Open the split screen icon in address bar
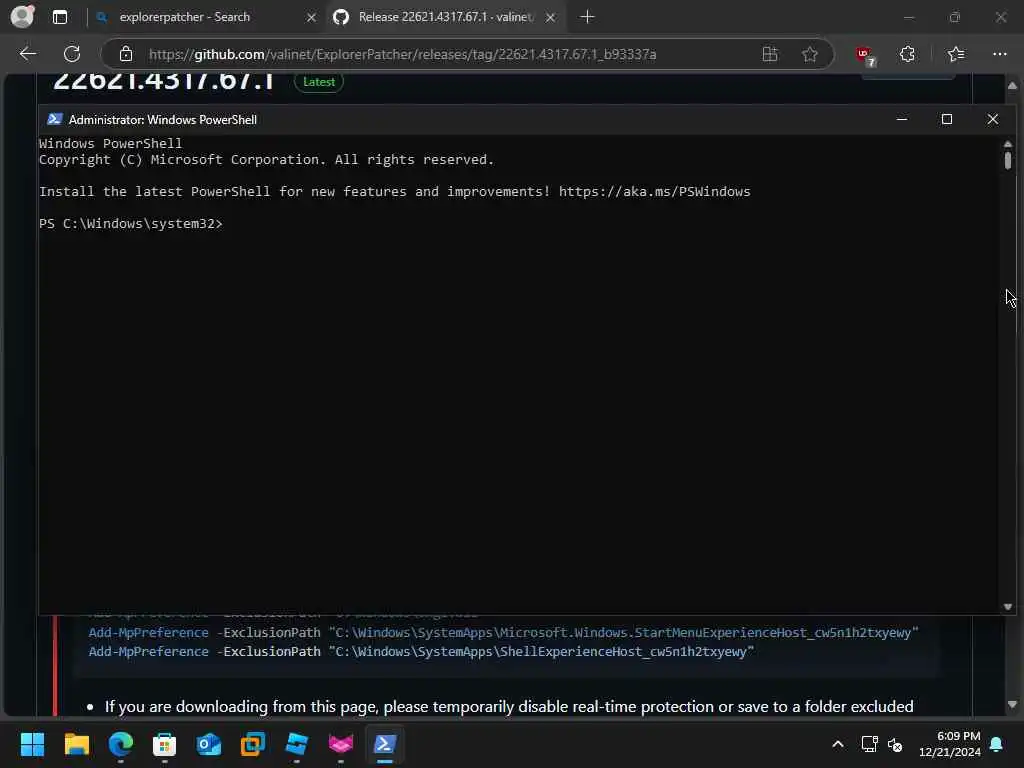This screenshot has width=1024, height=768. 770,54
